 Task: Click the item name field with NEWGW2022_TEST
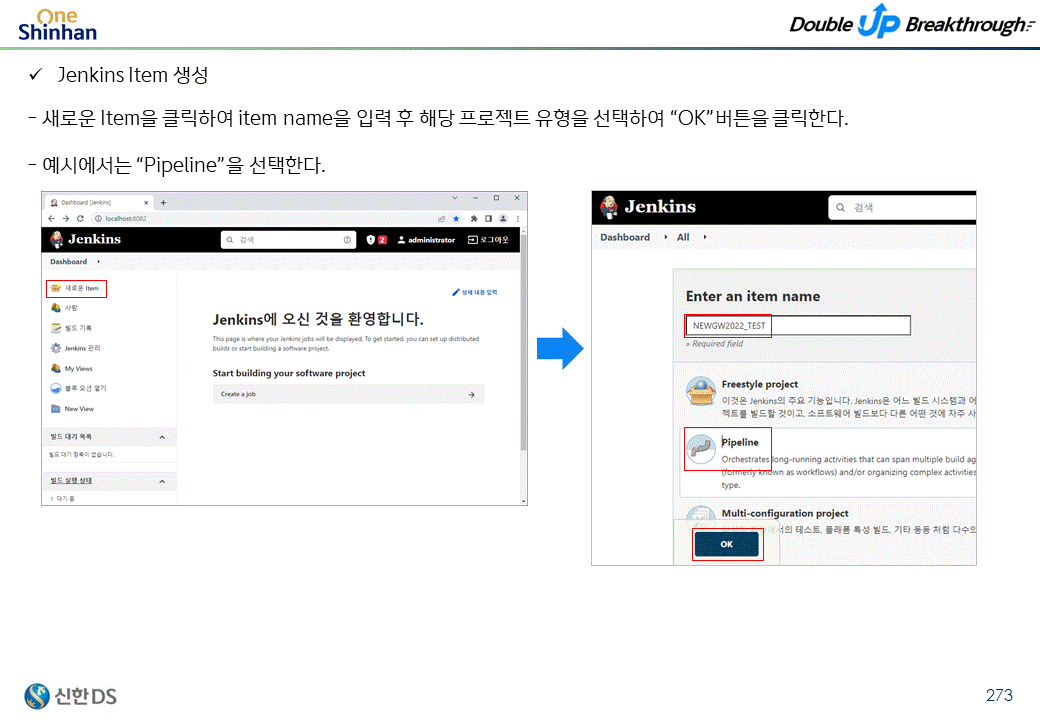pyautogui.click(x=798, y=326)
